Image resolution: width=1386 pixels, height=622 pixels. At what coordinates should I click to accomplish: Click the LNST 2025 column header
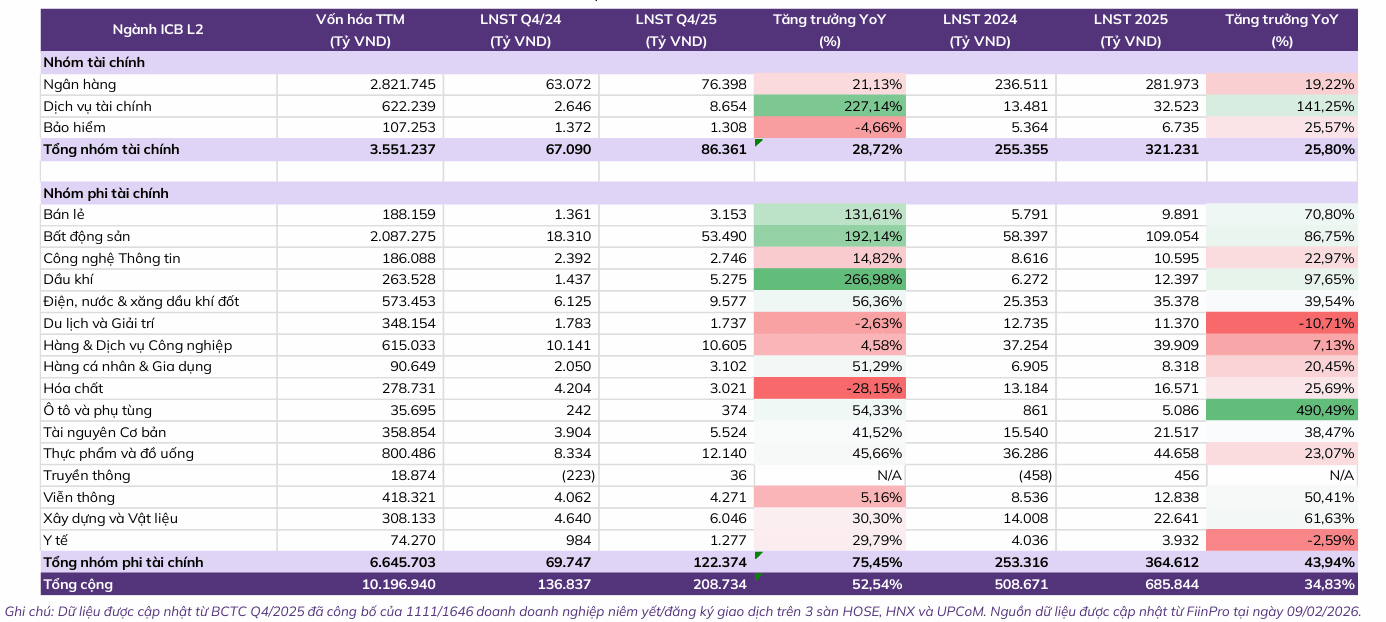[x=1131, y=30]
